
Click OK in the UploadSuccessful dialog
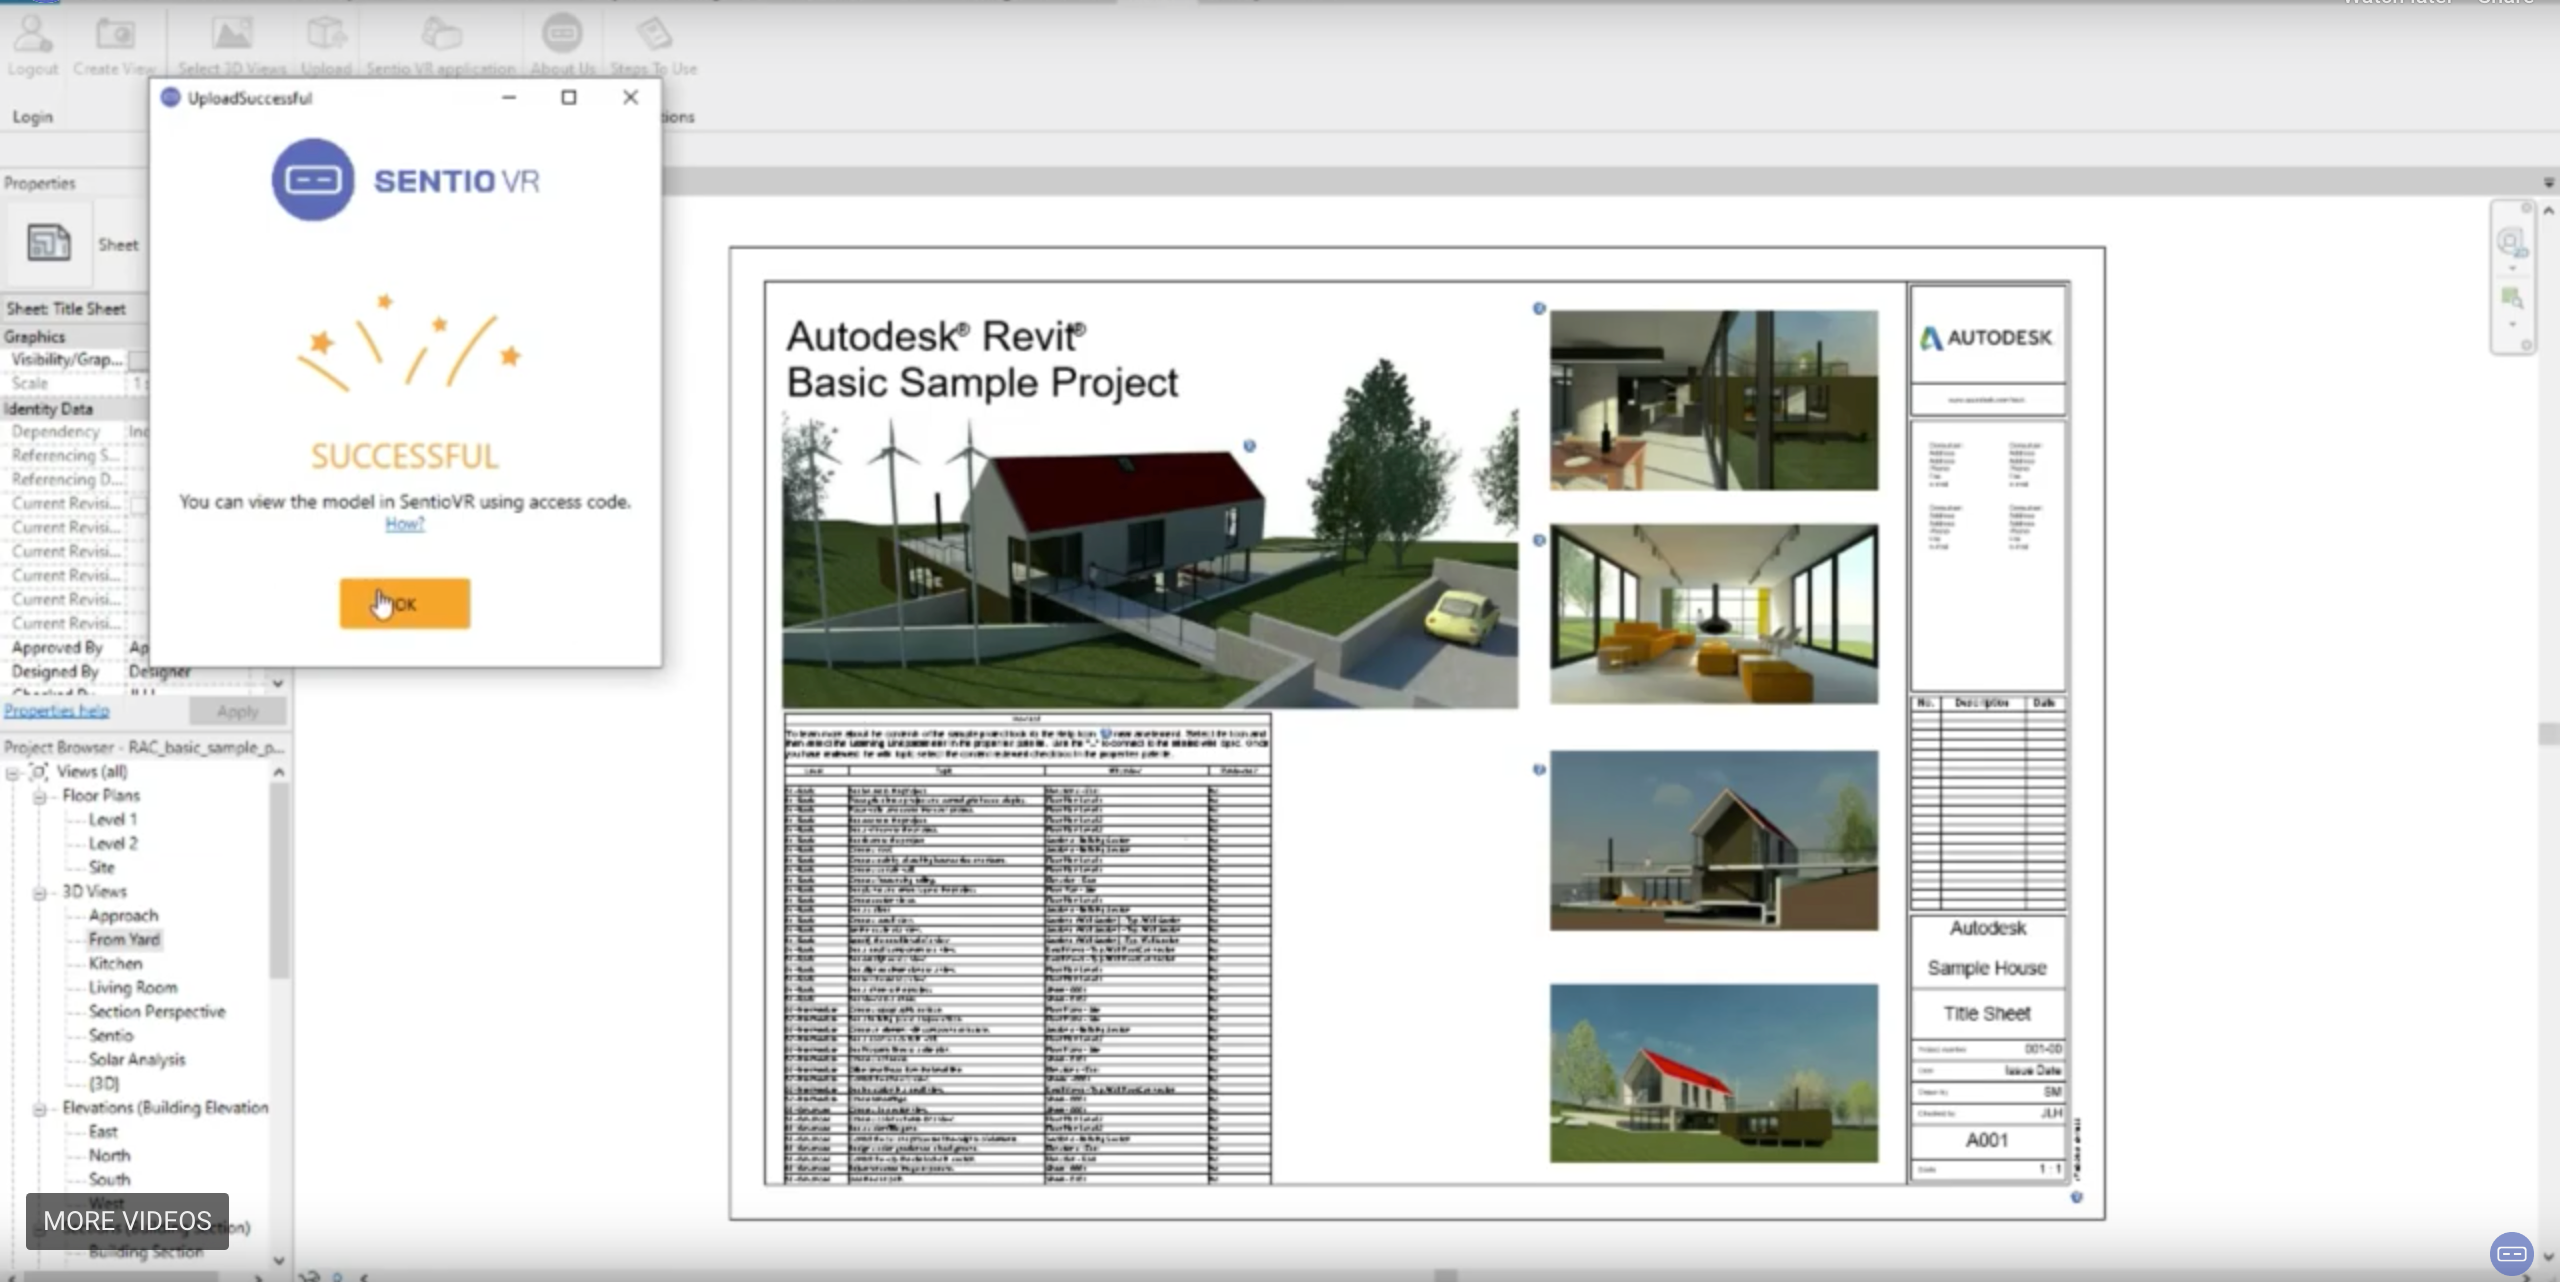[405, 603]
